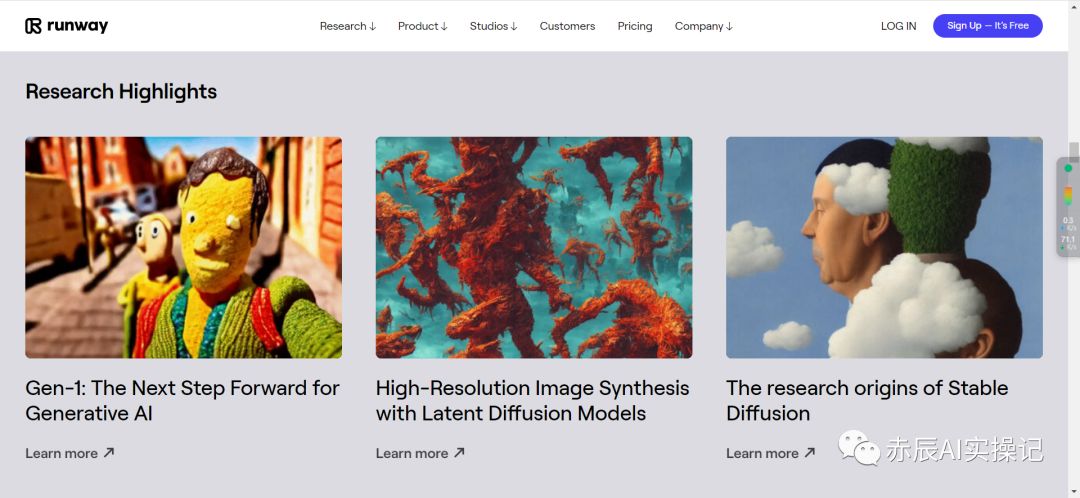This screenshot has width=1080, height=498.
Task: Open the cloud-head Stable Diffusion thumbnail
Action: pyautogui.click(x=884, y=247)
